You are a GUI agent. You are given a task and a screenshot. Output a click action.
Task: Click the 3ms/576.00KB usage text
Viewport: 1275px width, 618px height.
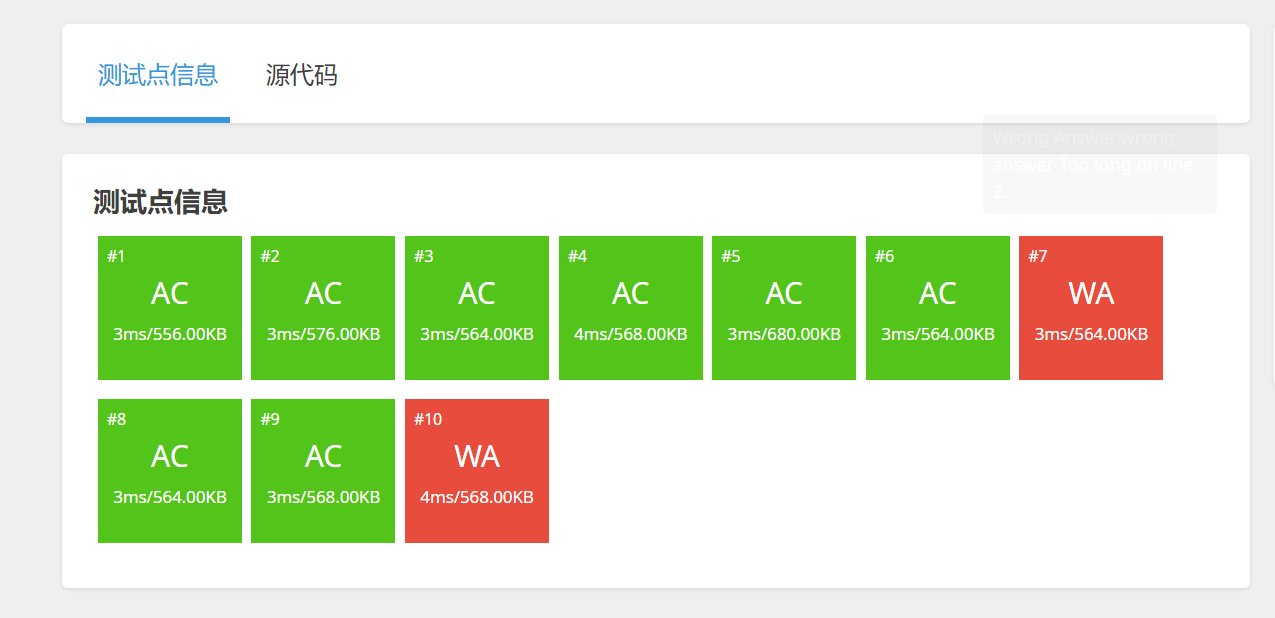[x=323, y=334]
